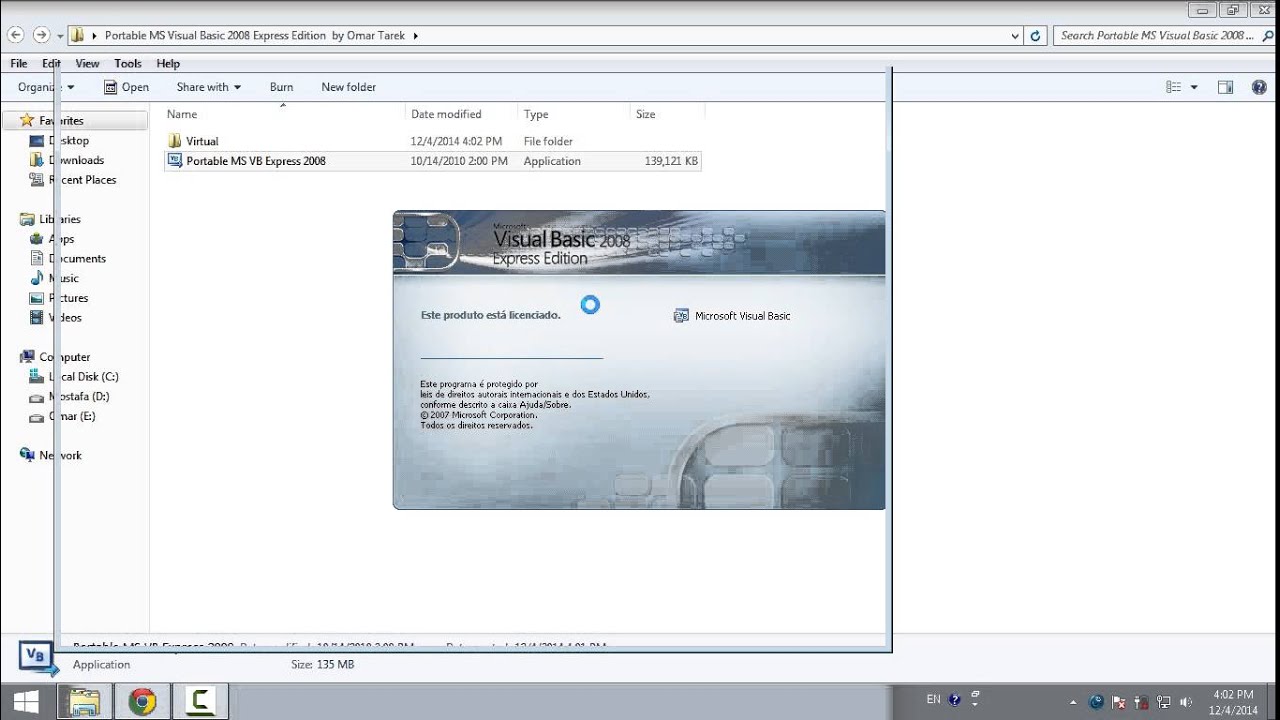Screen dimensions: 1280x720
Task: Click the Forward navigation arrow
Action: click(x=41, y=35)
